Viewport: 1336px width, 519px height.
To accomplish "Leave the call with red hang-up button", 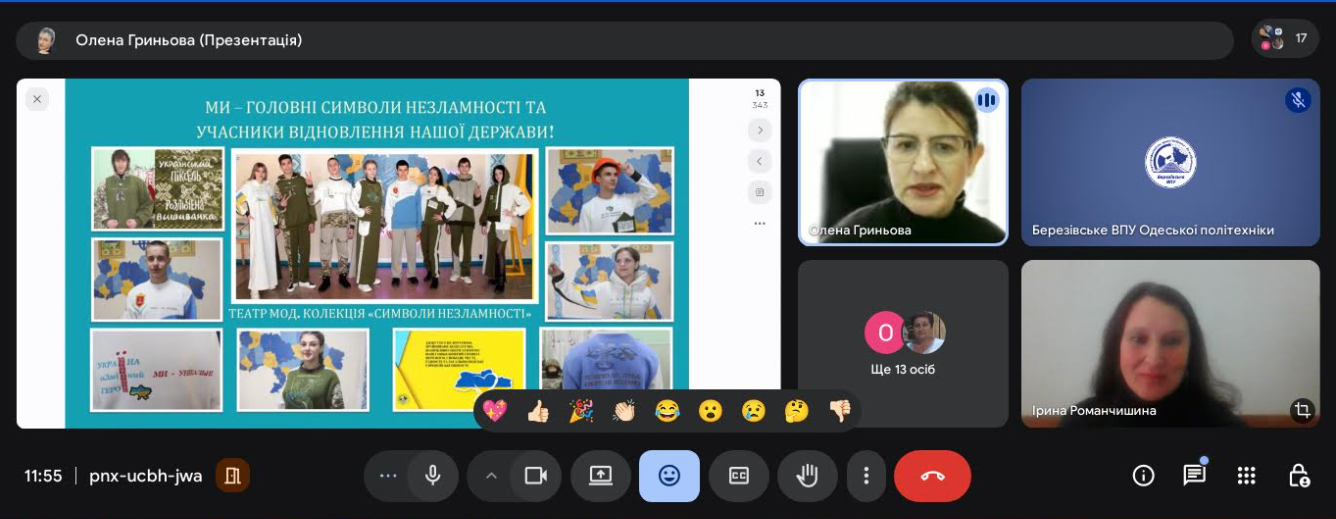I will click(932, 476).
